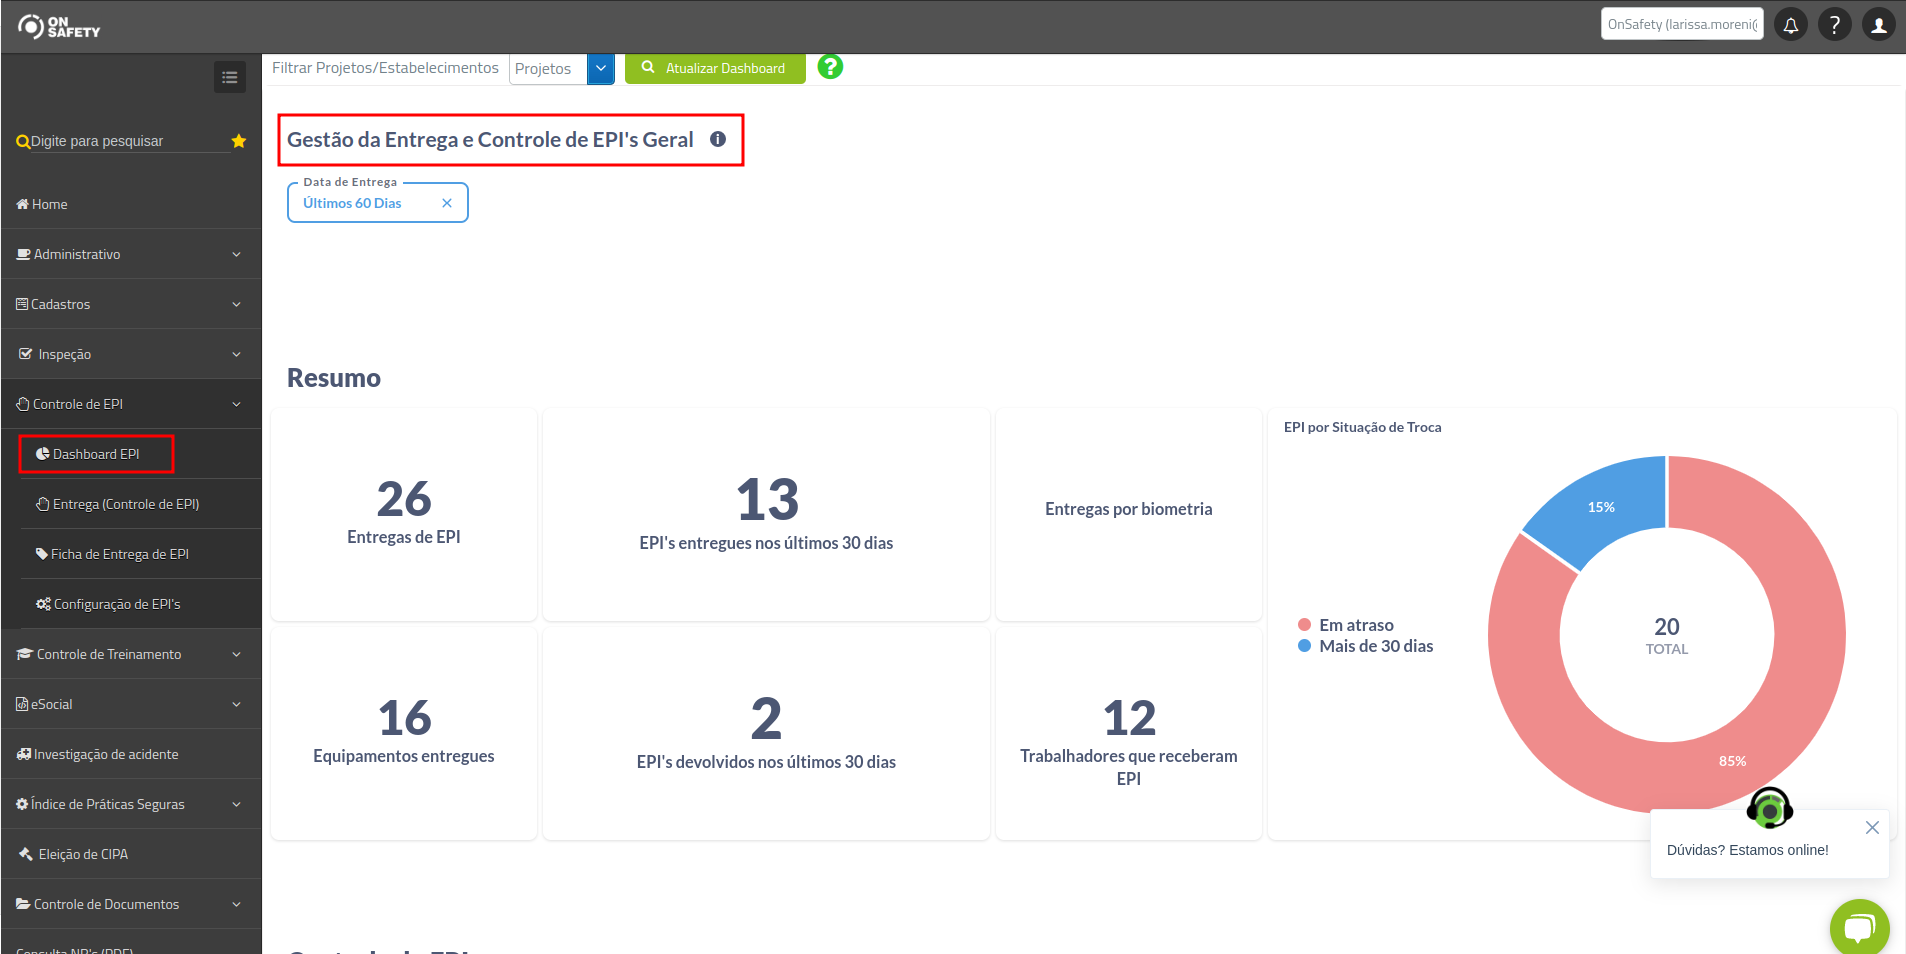Viewport: 1906px width, 954px height.
Task: Click the star icon next to the search field
Action: 239,141
